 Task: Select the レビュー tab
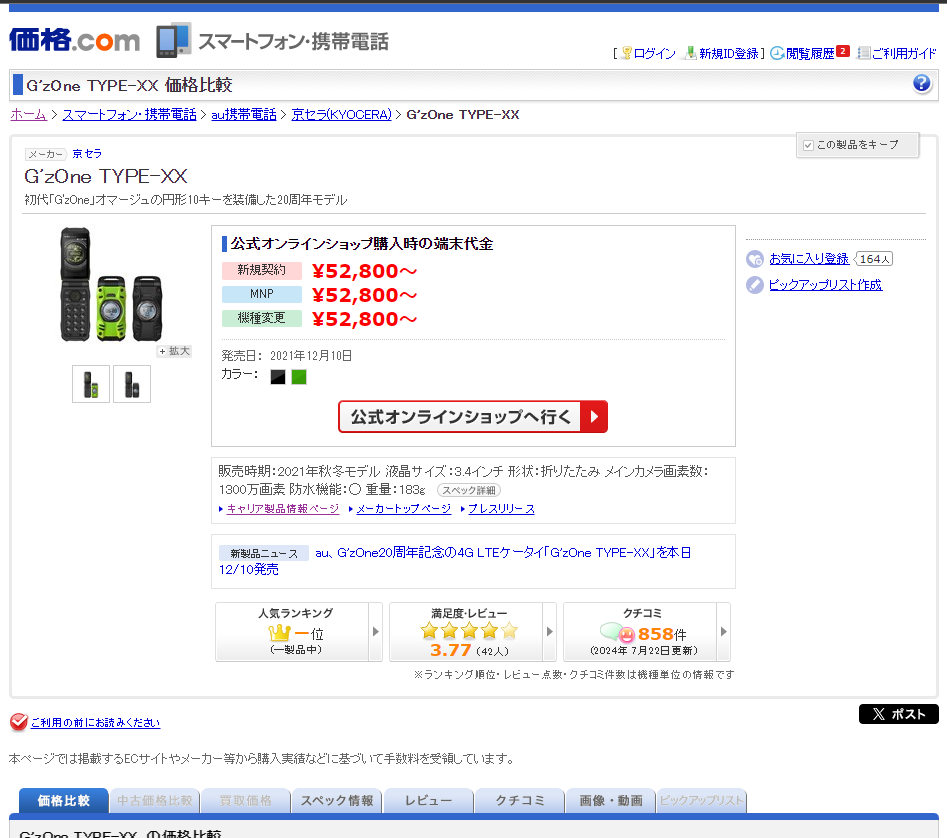(x=428, y=801)
